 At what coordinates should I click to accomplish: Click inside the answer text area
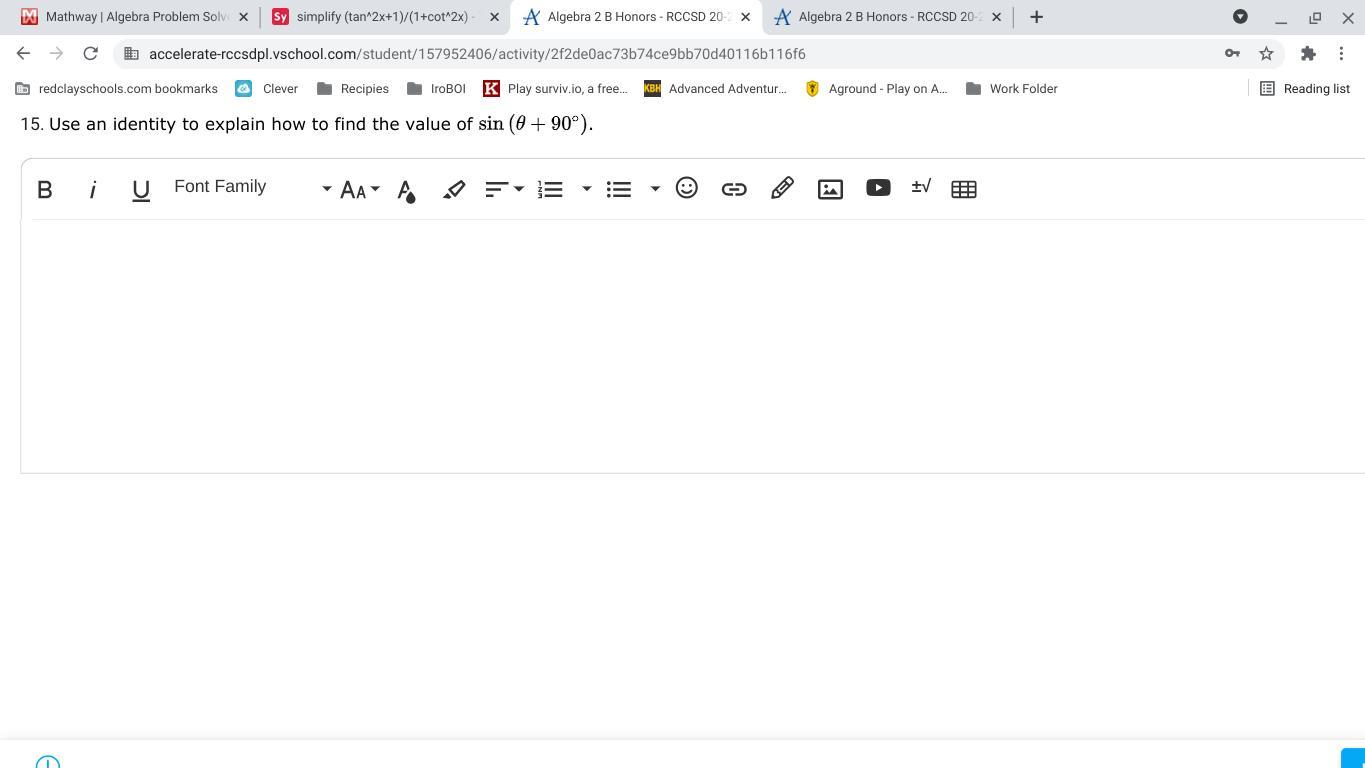coord(690,345)
